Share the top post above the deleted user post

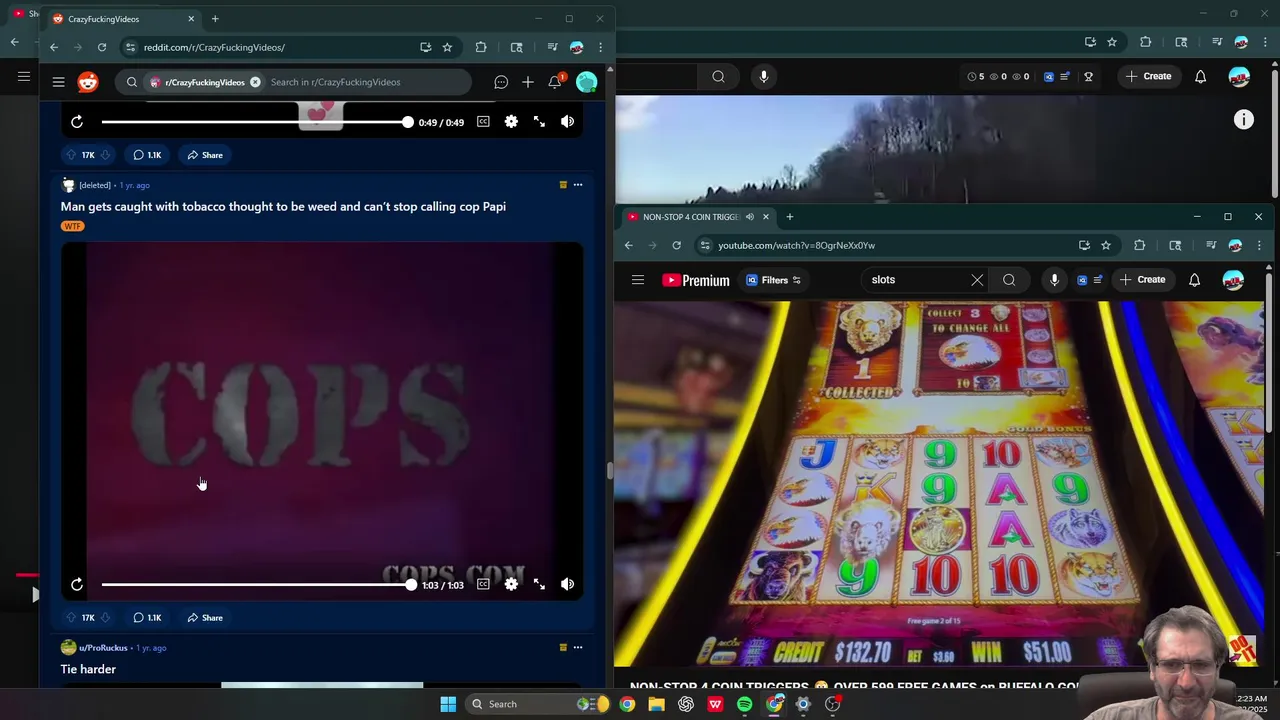[x=205, y=155]
